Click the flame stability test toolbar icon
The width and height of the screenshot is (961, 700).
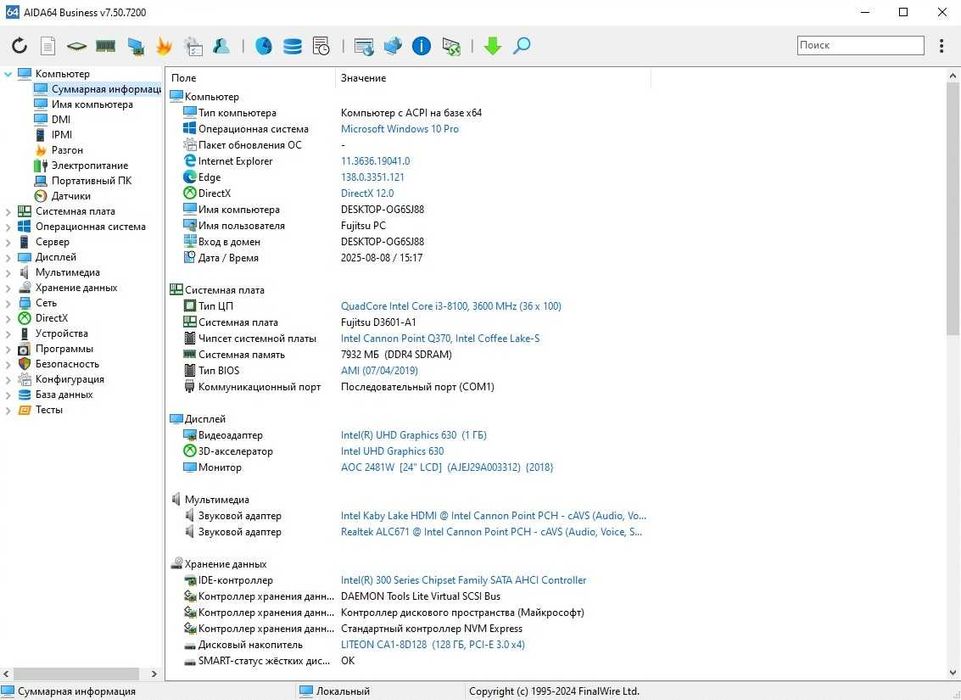point(164,45)
